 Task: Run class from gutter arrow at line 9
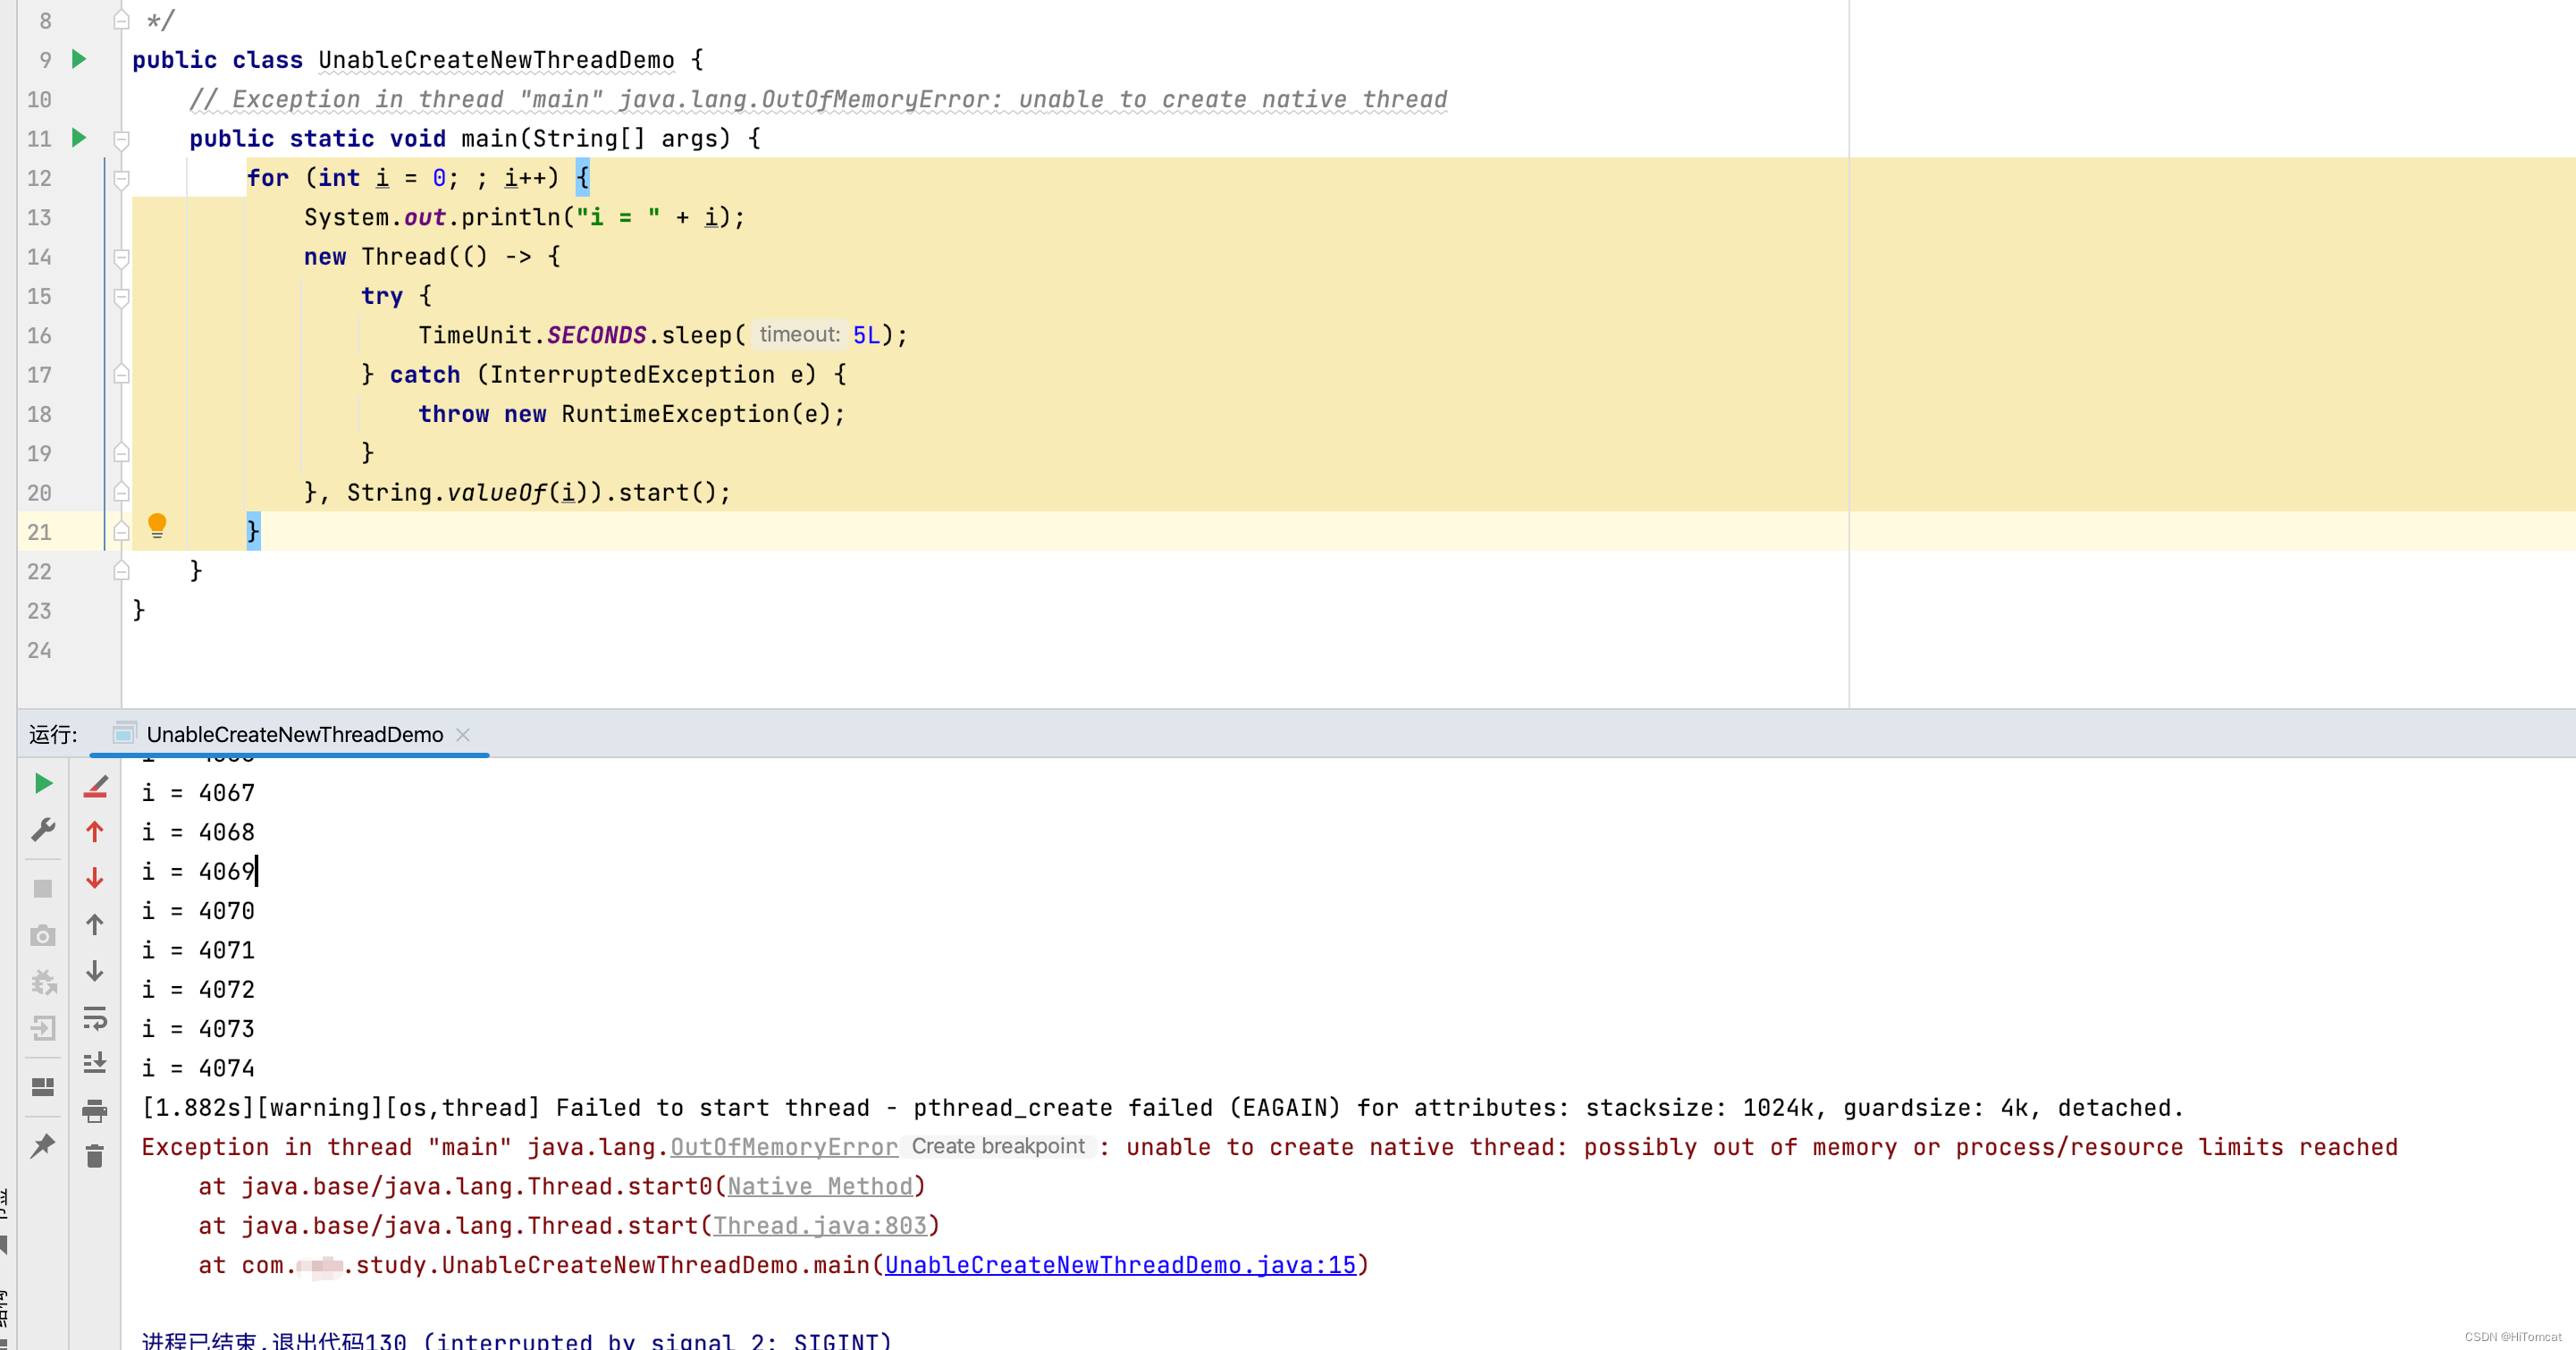point(79,60)
